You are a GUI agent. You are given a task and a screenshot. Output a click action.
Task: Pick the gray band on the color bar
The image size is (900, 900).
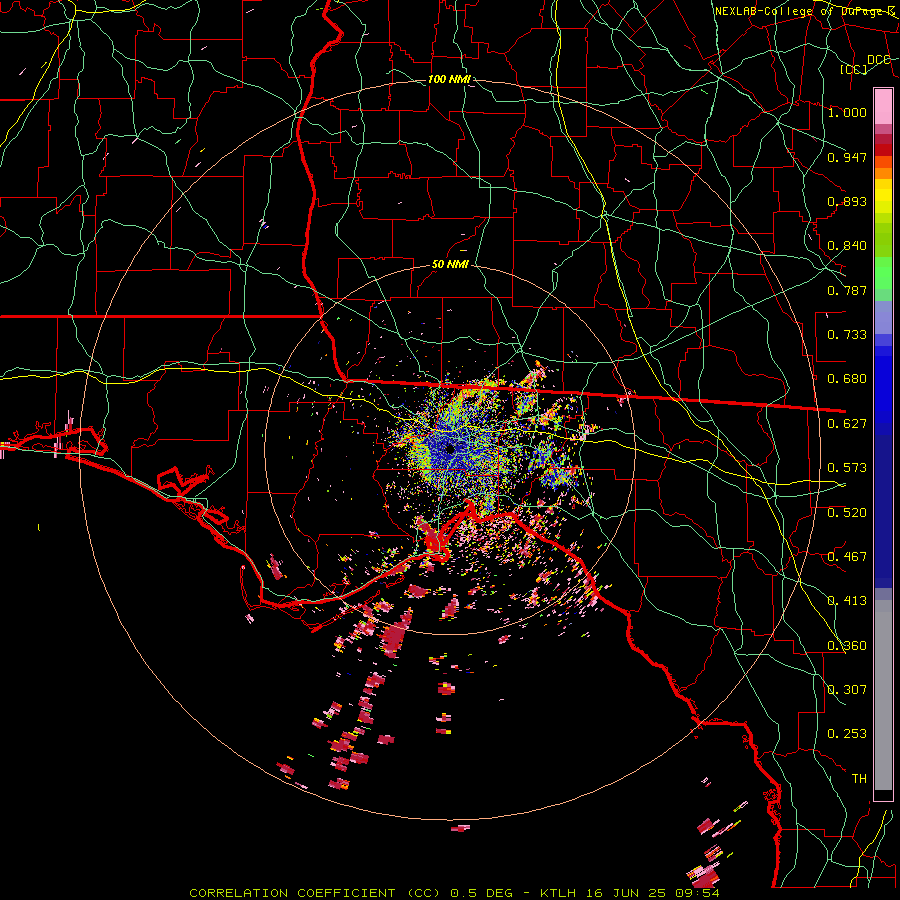(x=883, y=695)
